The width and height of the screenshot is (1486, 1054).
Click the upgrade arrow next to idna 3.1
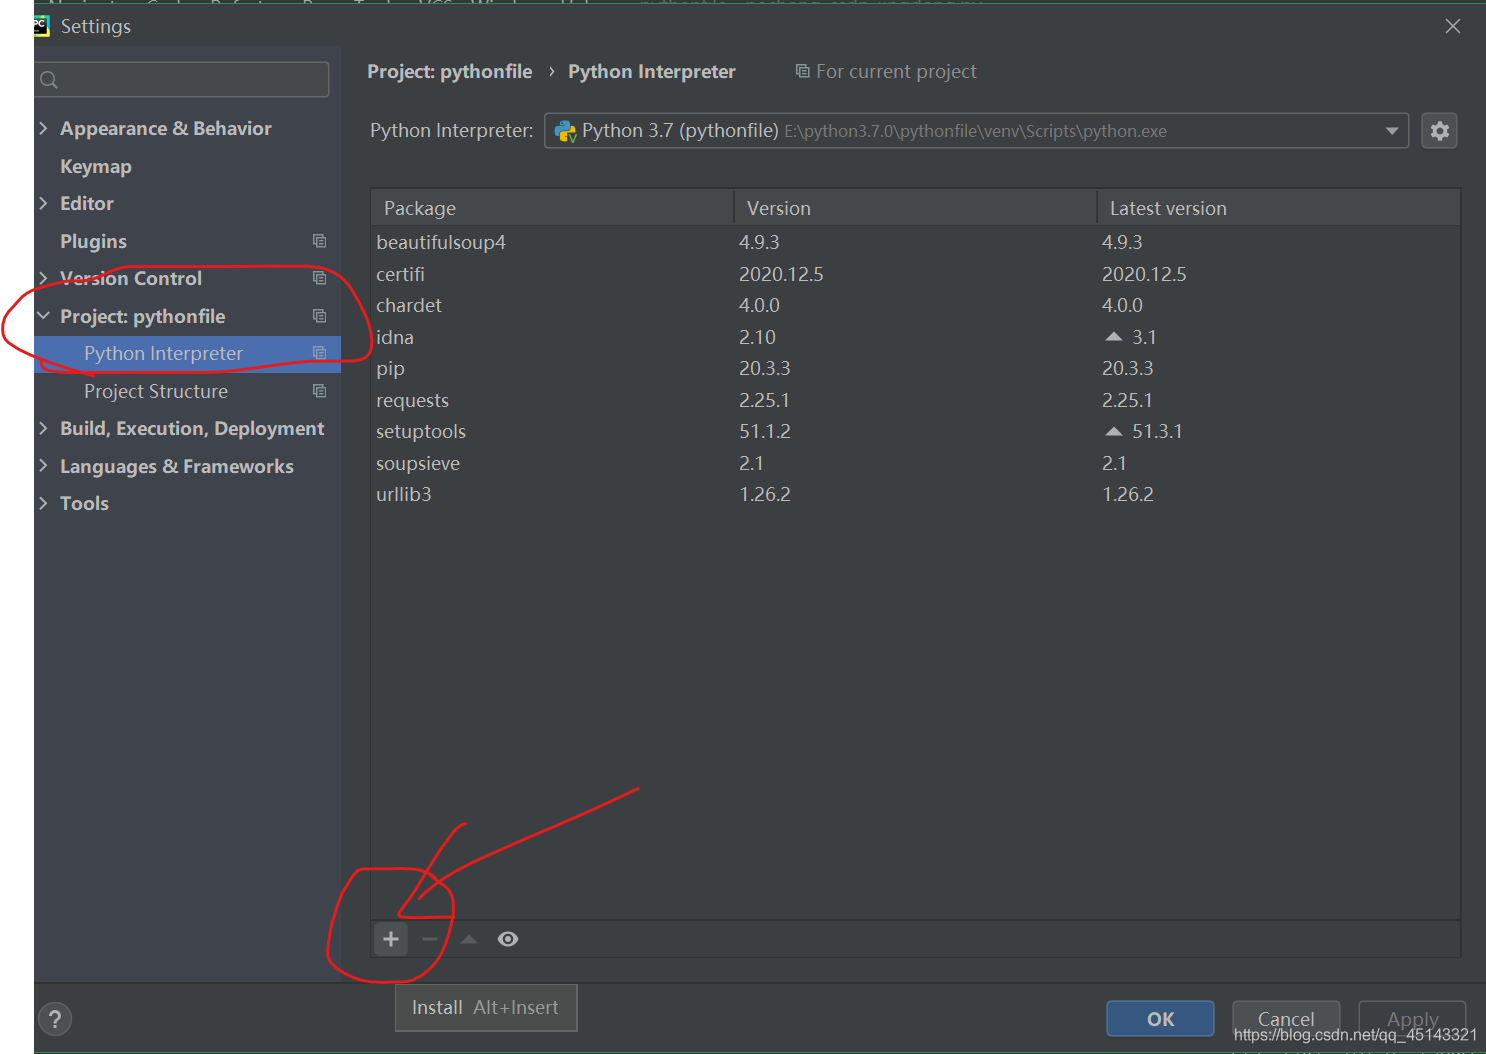1114,337
